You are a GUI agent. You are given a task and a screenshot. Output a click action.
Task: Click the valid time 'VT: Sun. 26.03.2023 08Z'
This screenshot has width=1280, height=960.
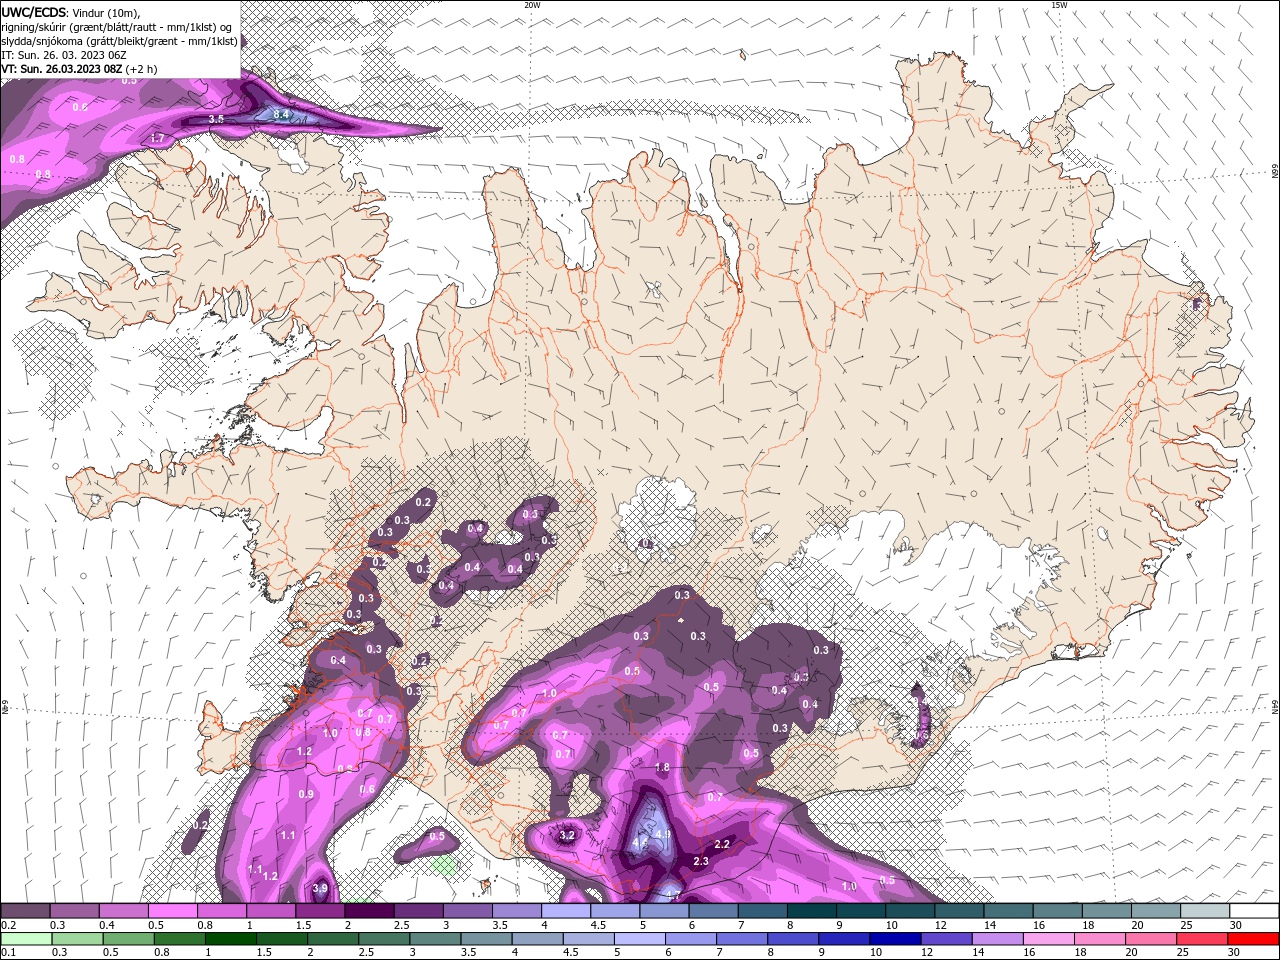(x=62, y=69)
